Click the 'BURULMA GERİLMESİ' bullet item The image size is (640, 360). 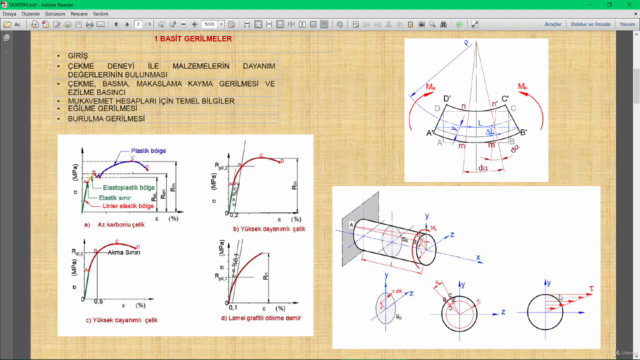[106, 119]
